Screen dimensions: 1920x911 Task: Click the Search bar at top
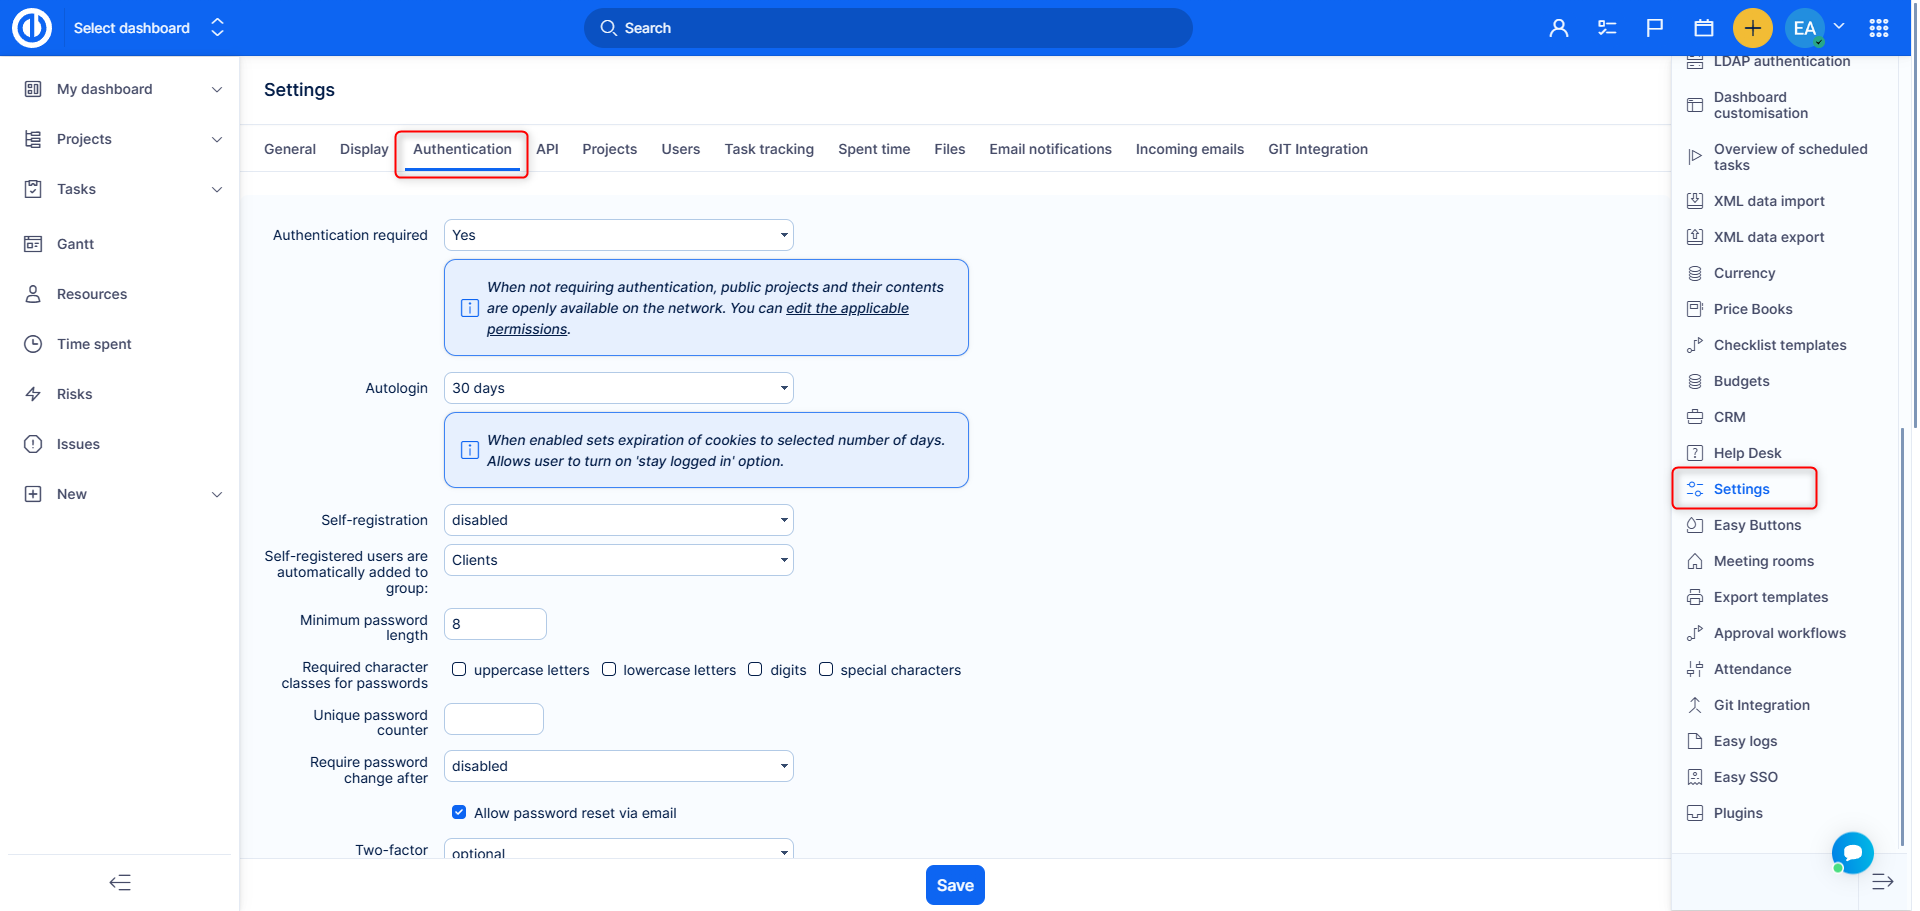(x=888, y=28)
